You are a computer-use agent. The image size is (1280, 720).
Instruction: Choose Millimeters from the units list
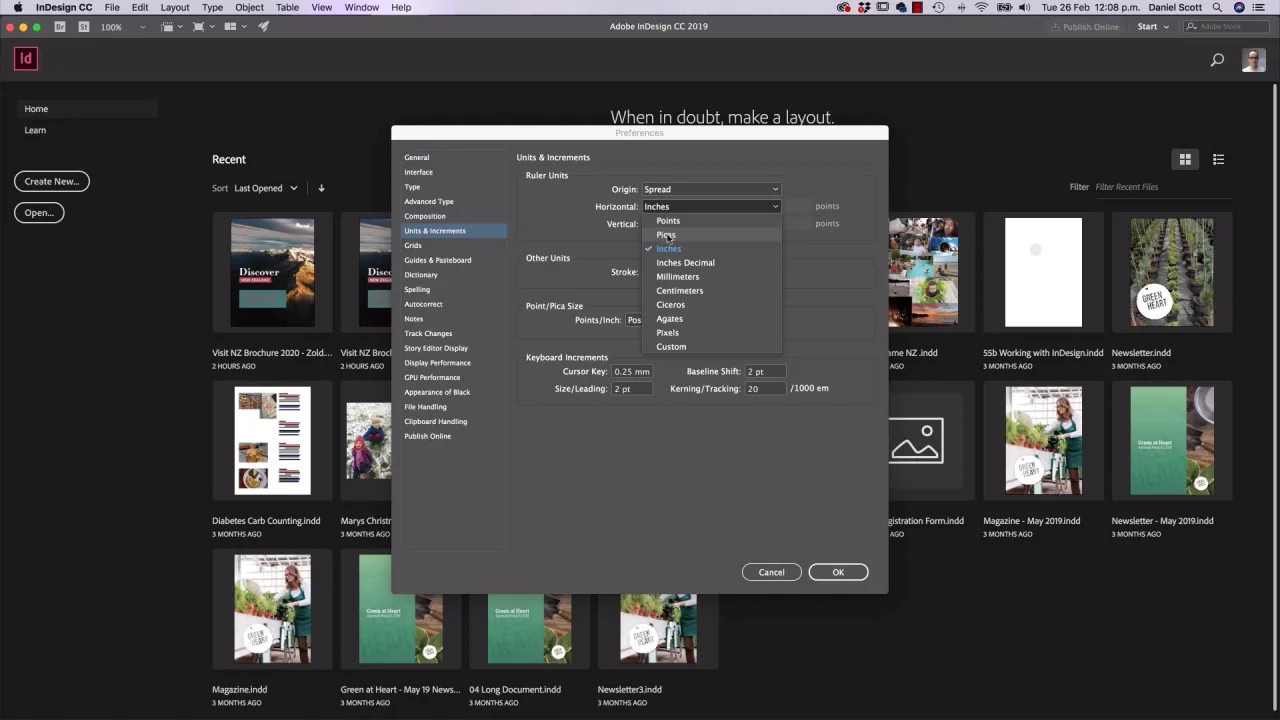[711, 277]
